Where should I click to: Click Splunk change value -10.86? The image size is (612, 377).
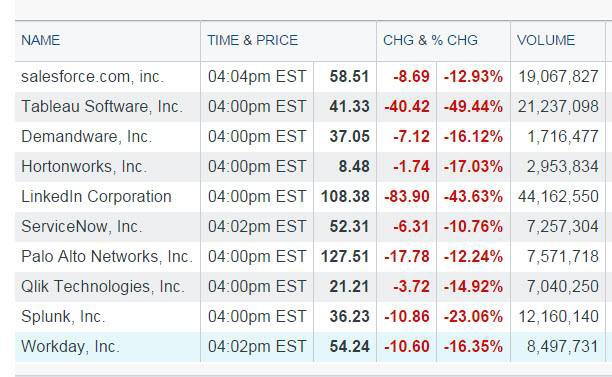click(x=407, y=317)
